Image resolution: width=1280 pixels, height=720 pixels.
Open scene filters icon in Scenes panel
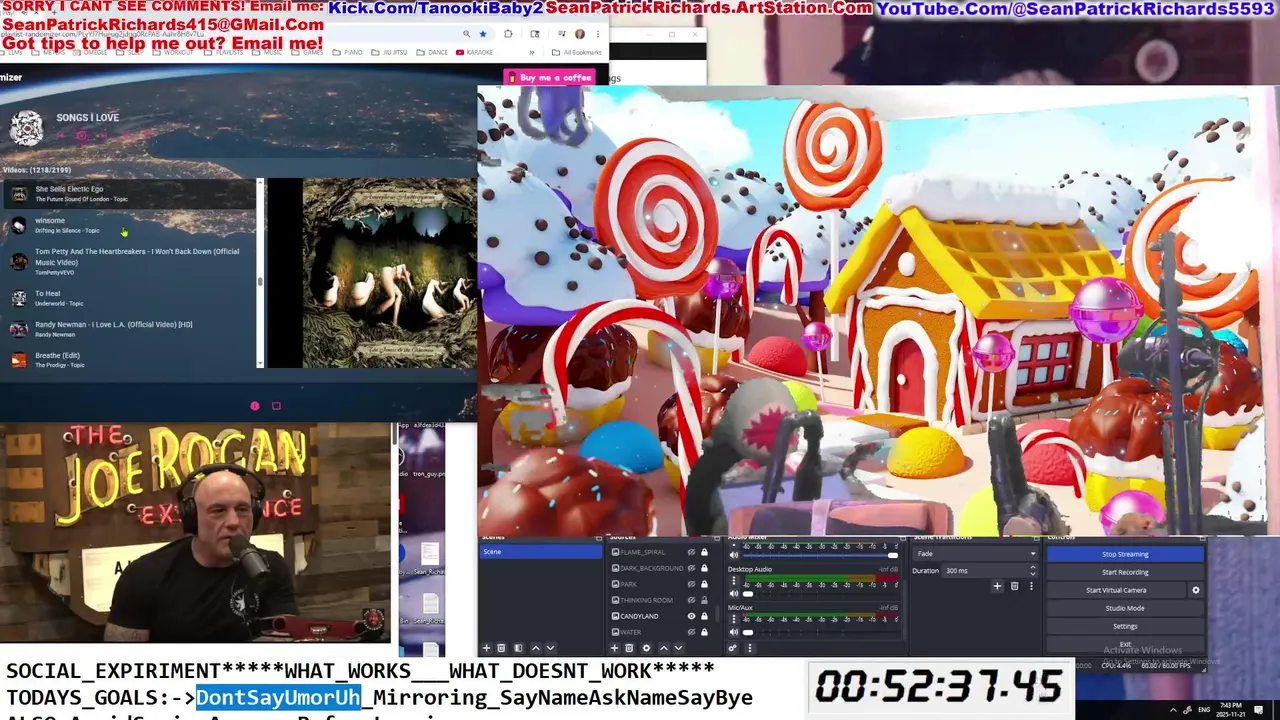(x=518, y=648)
